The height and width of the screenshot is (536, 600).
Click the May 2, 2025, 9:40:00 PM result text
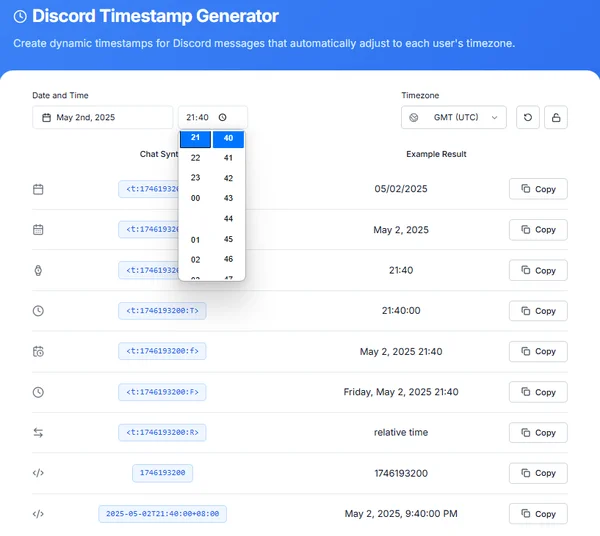point(401,514)
